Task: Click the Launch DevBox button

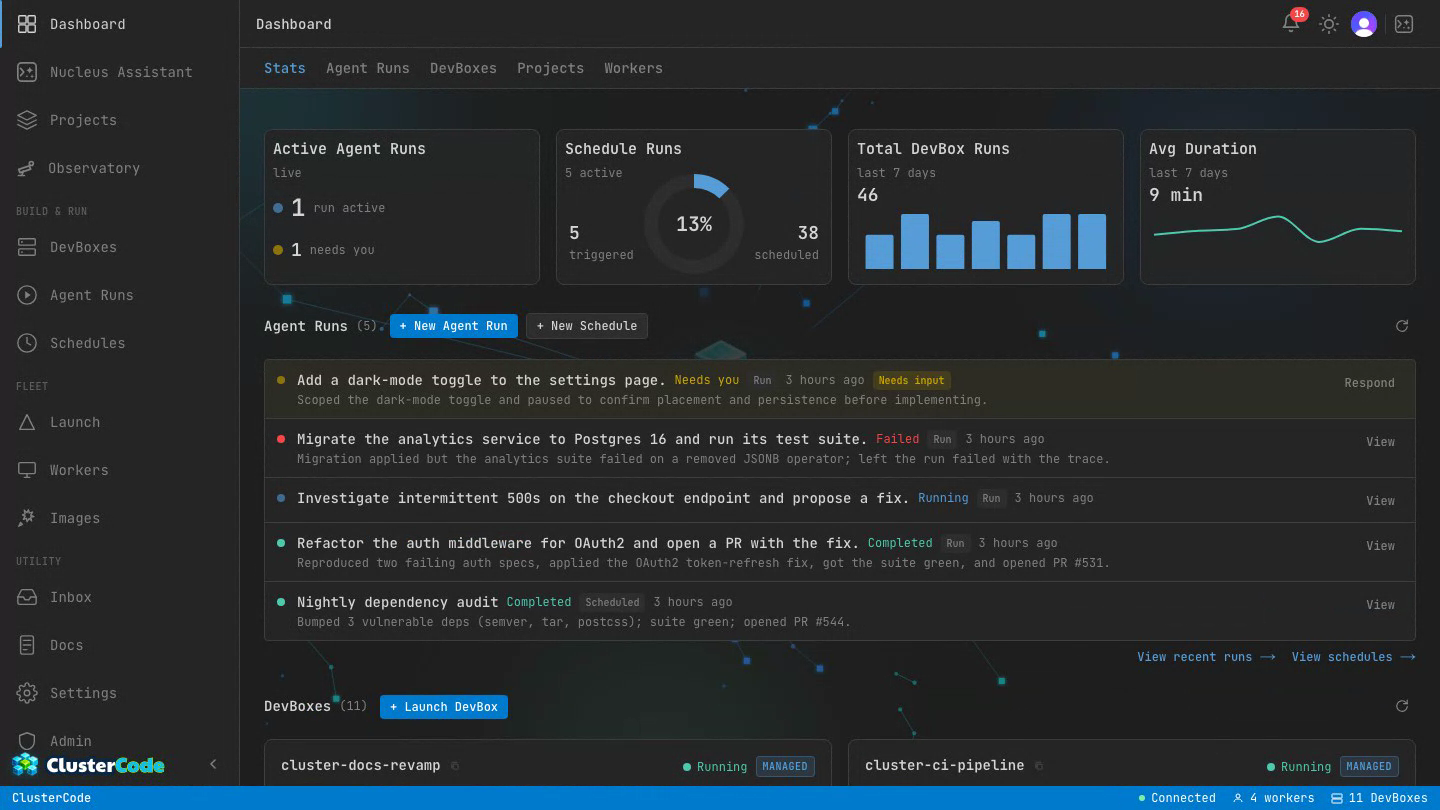Action: 444,707
